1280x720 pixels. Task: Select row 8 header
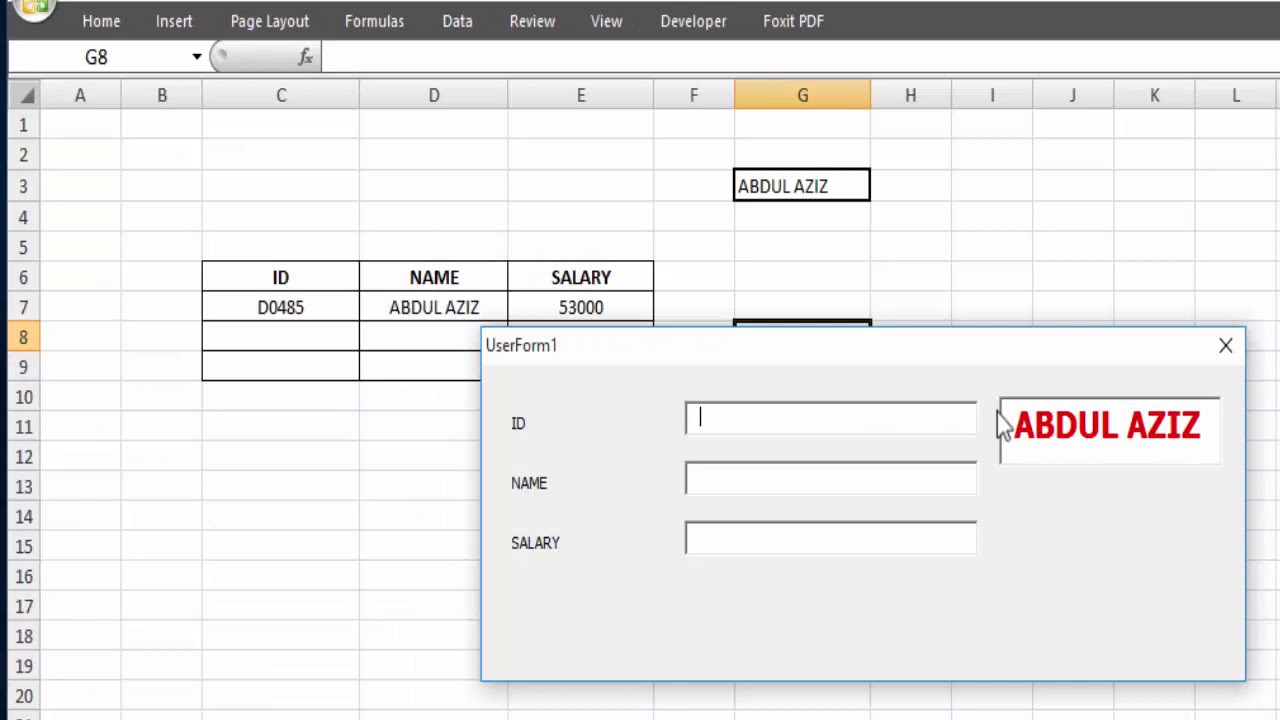click(24, 337)
